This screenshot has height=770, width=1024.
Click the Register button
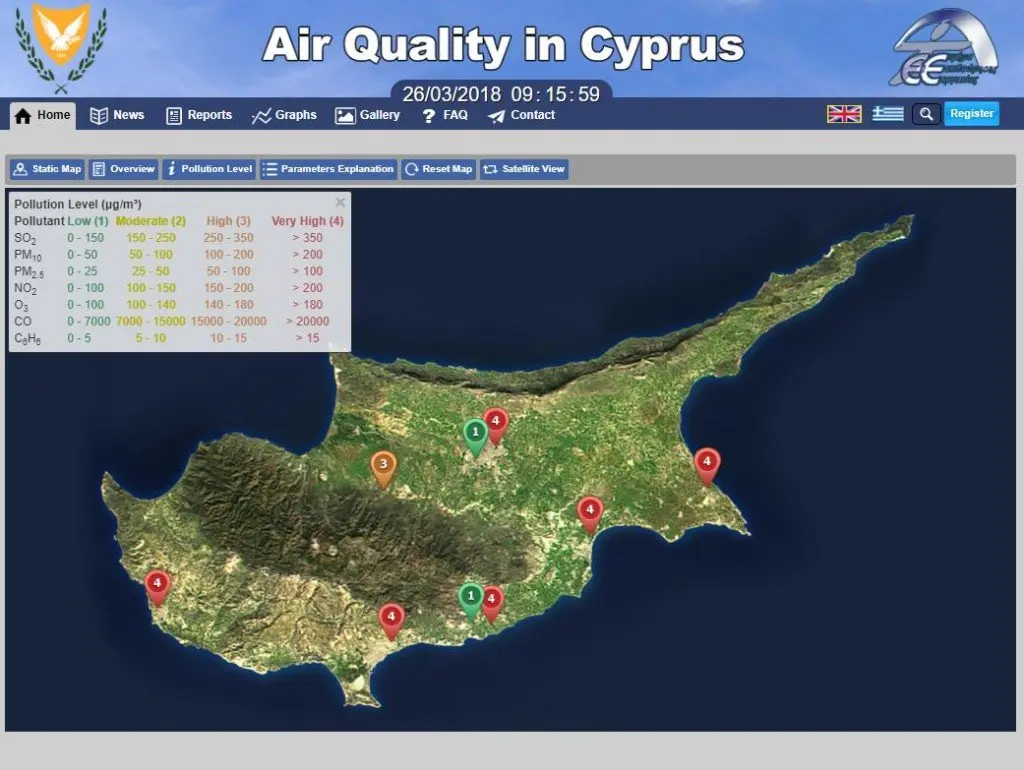point(971,114)
